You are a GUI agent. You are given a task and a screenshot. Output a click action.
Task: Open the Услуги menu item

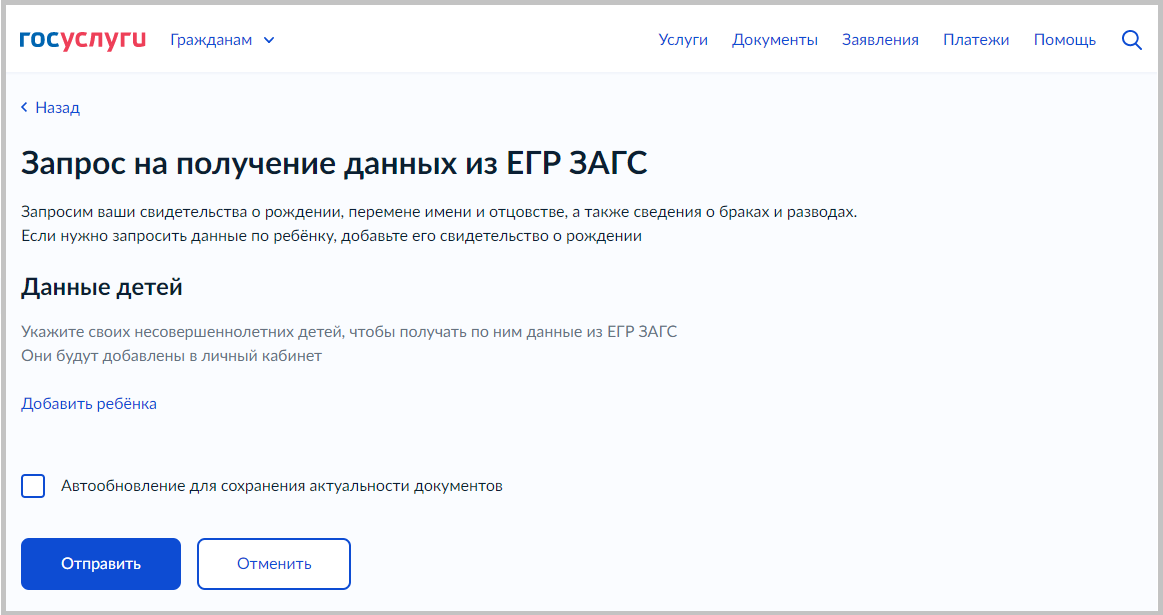[683, 40]
